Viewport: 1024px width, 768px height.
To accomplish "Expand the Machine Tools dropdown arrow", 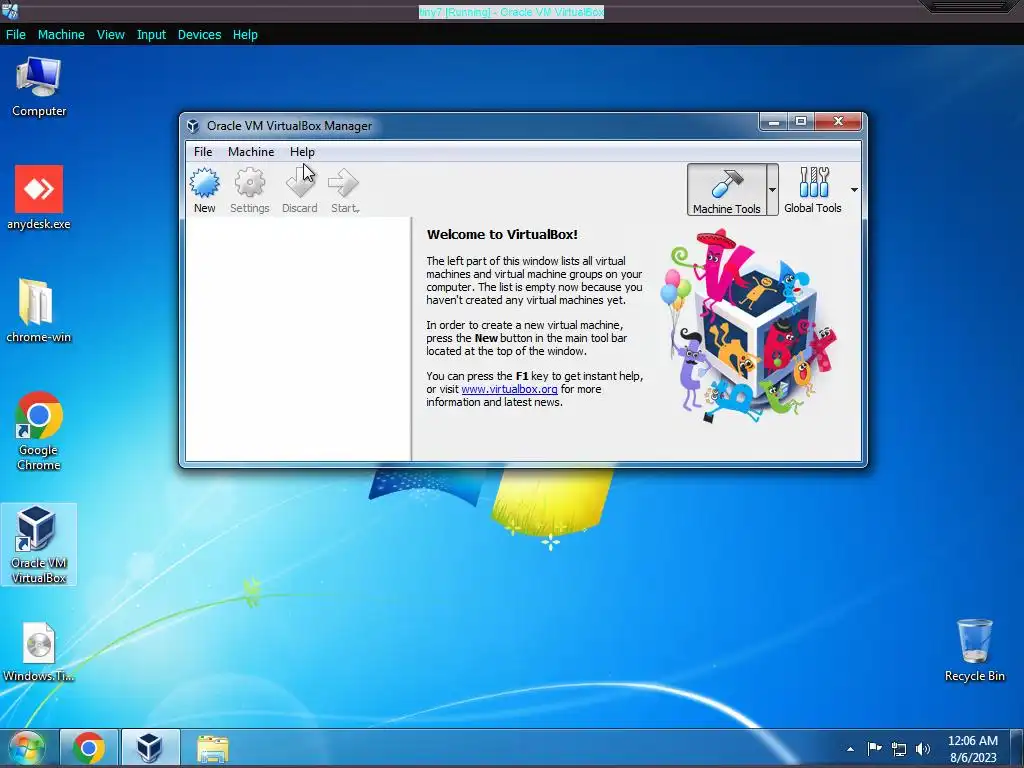I will (772, 189).
